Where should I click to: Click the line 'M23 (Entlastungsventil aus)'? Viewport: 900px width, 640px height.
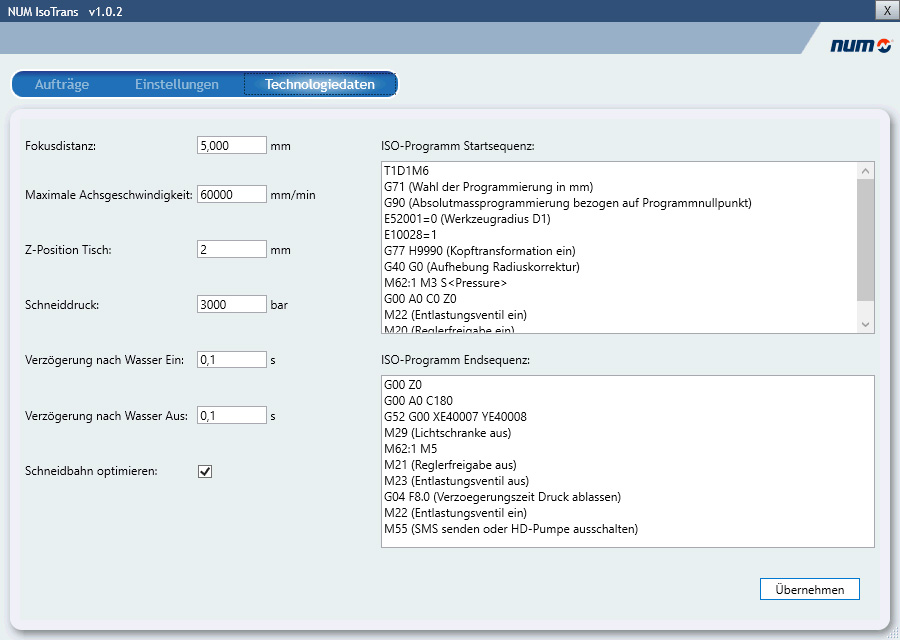(x=456, y=481)
